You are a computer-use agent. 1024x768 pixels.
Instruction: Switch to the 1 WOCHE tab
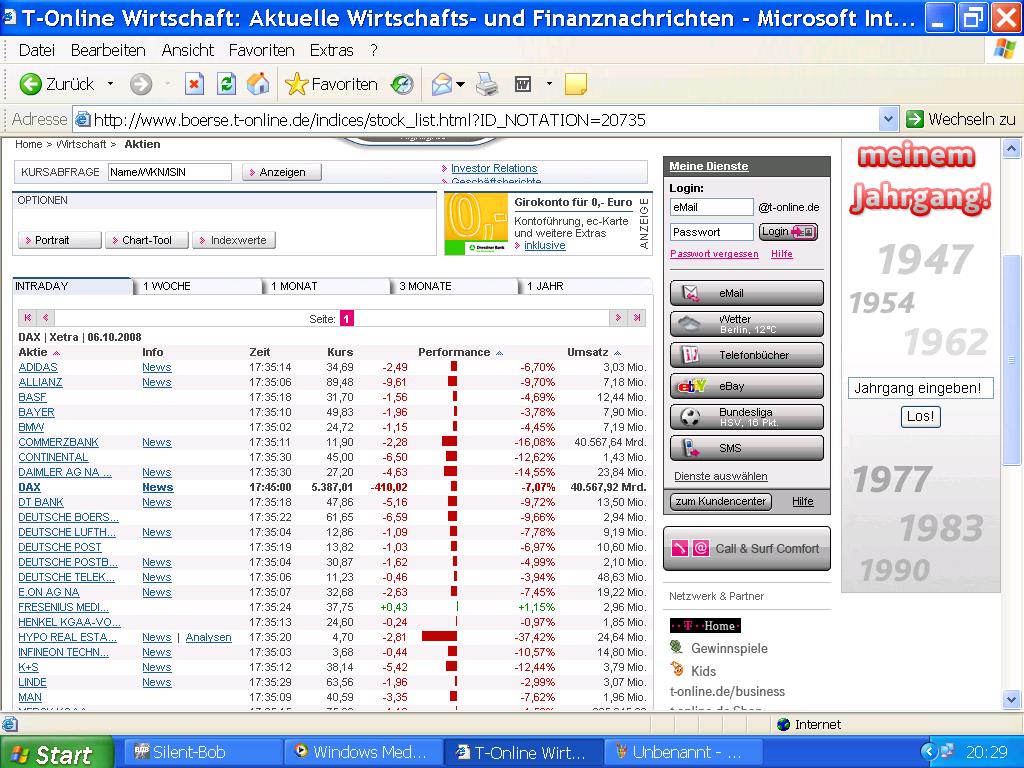tap(198, 286)
